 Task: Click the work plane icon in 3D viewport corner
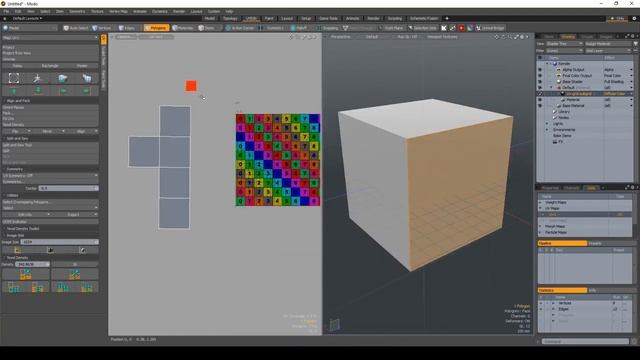(334, 325)
